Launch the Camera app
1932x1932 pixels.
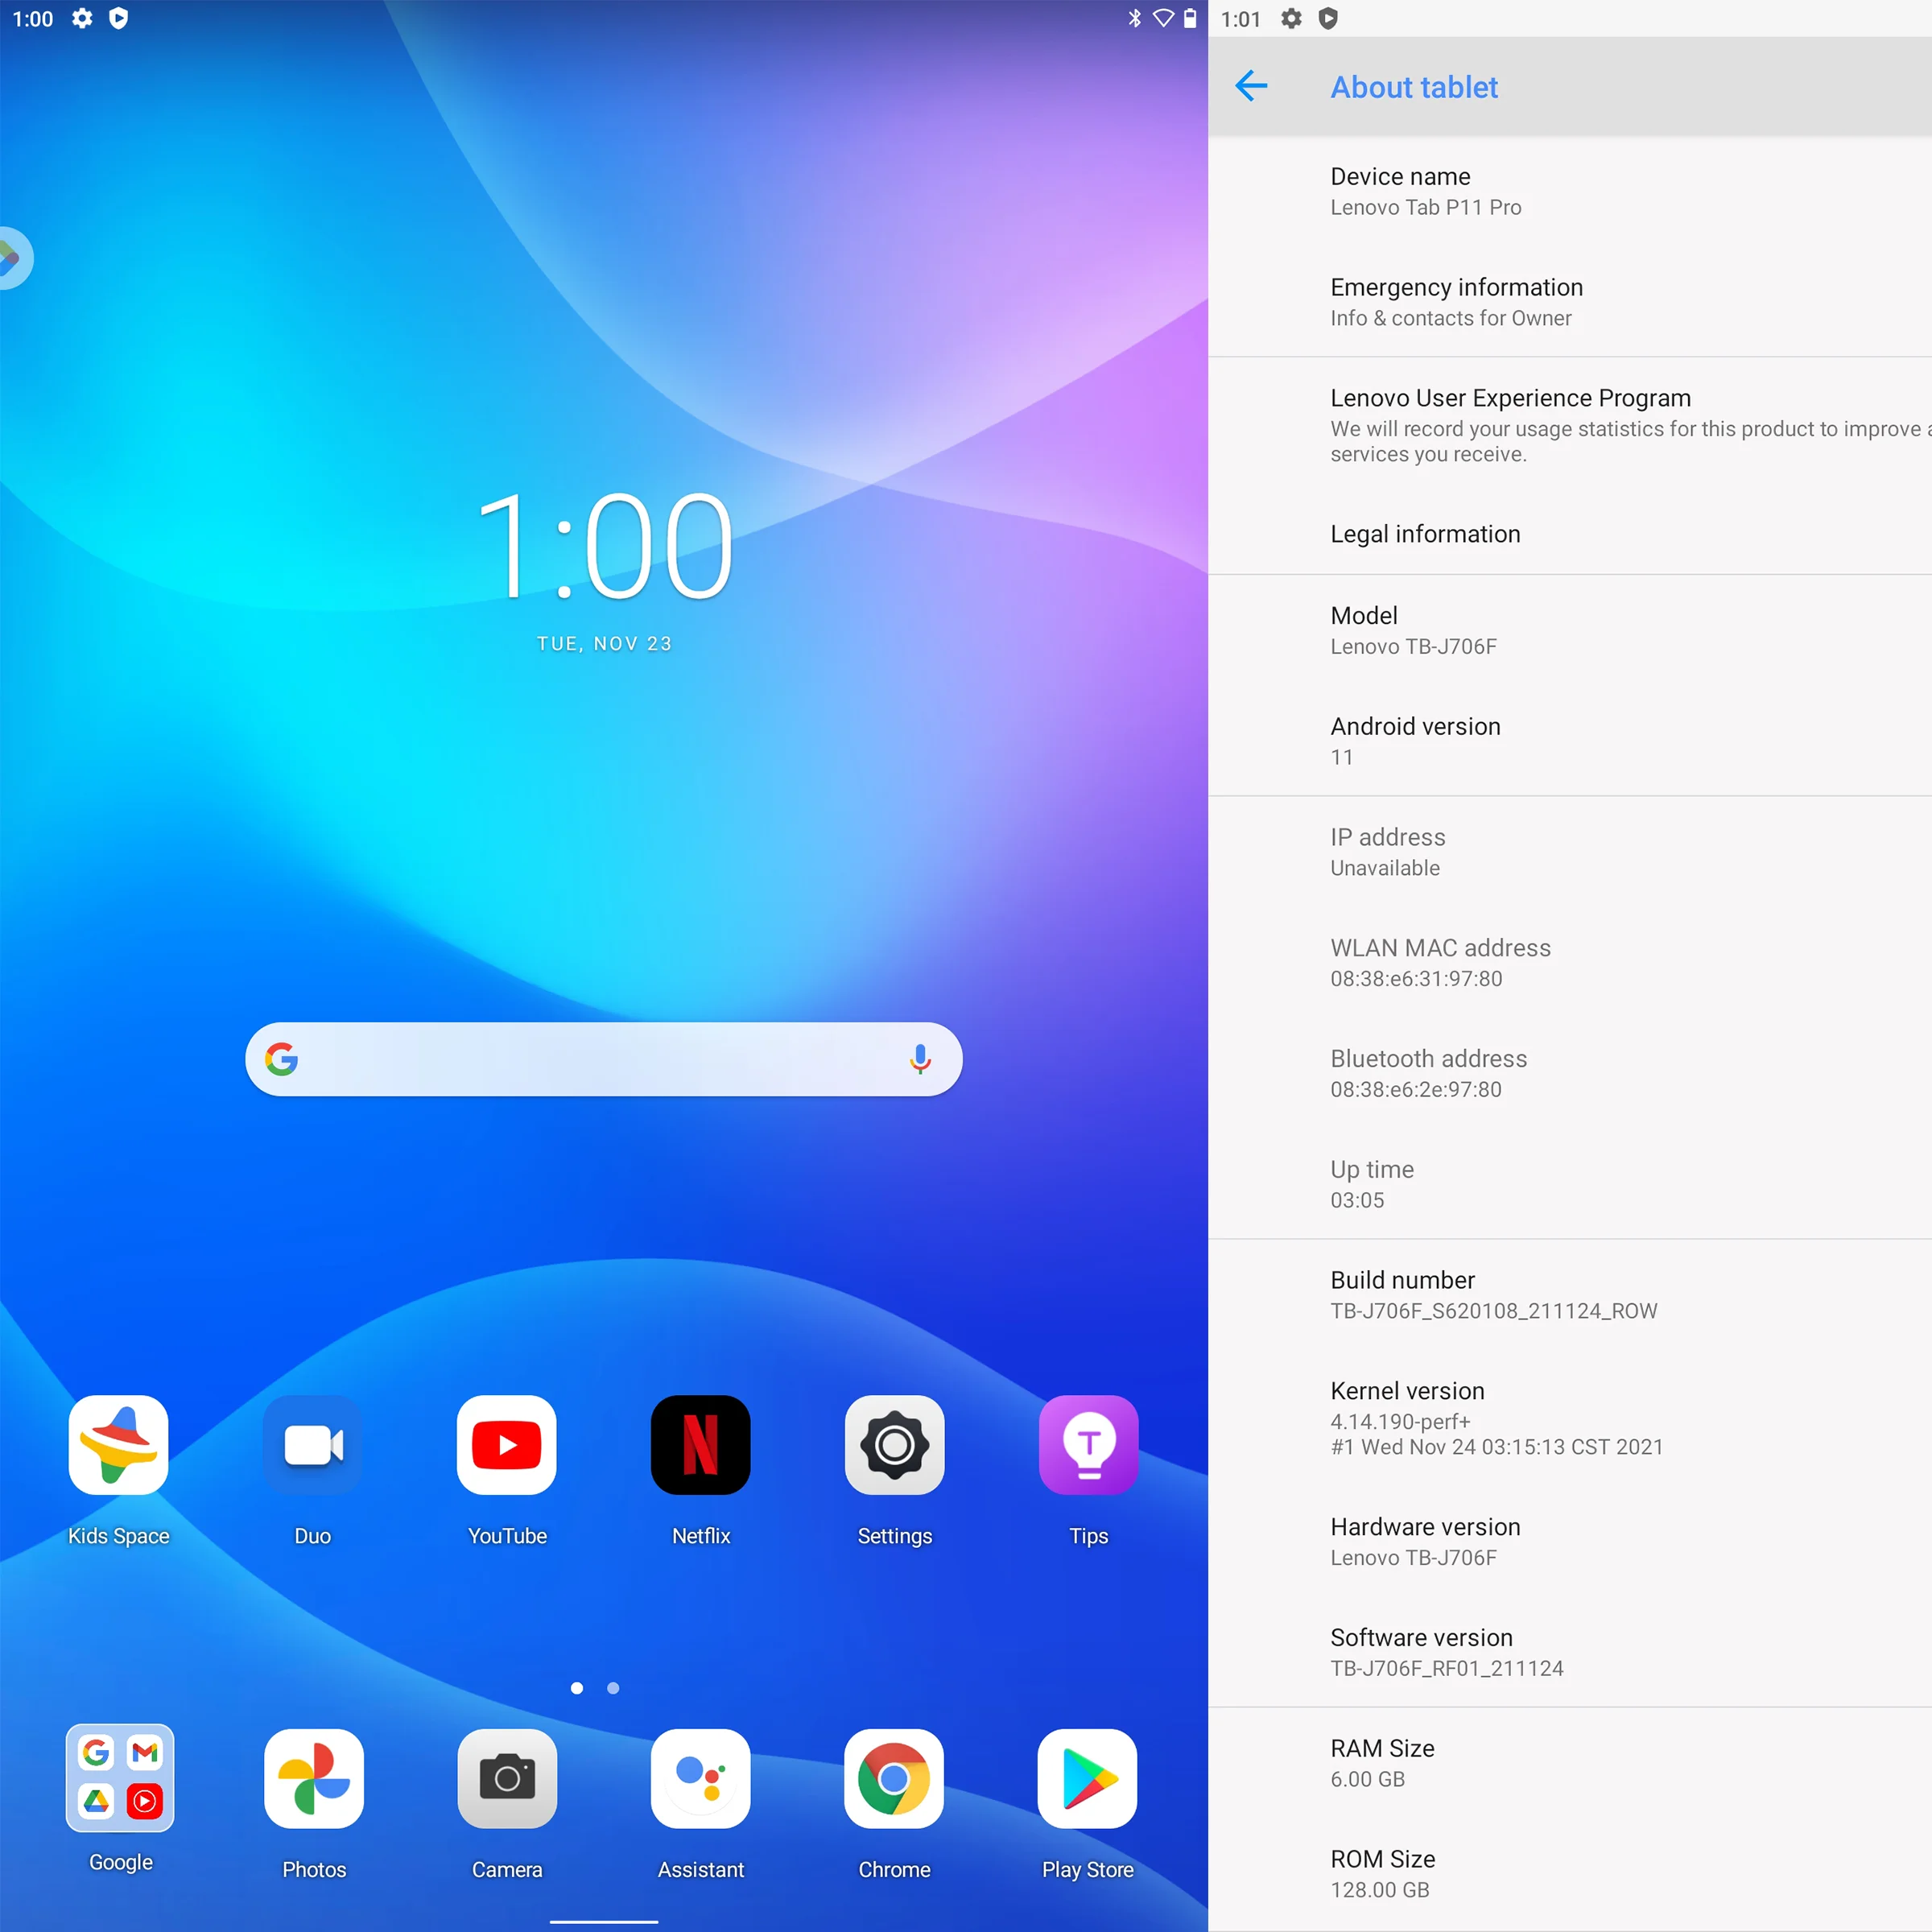507,1778
